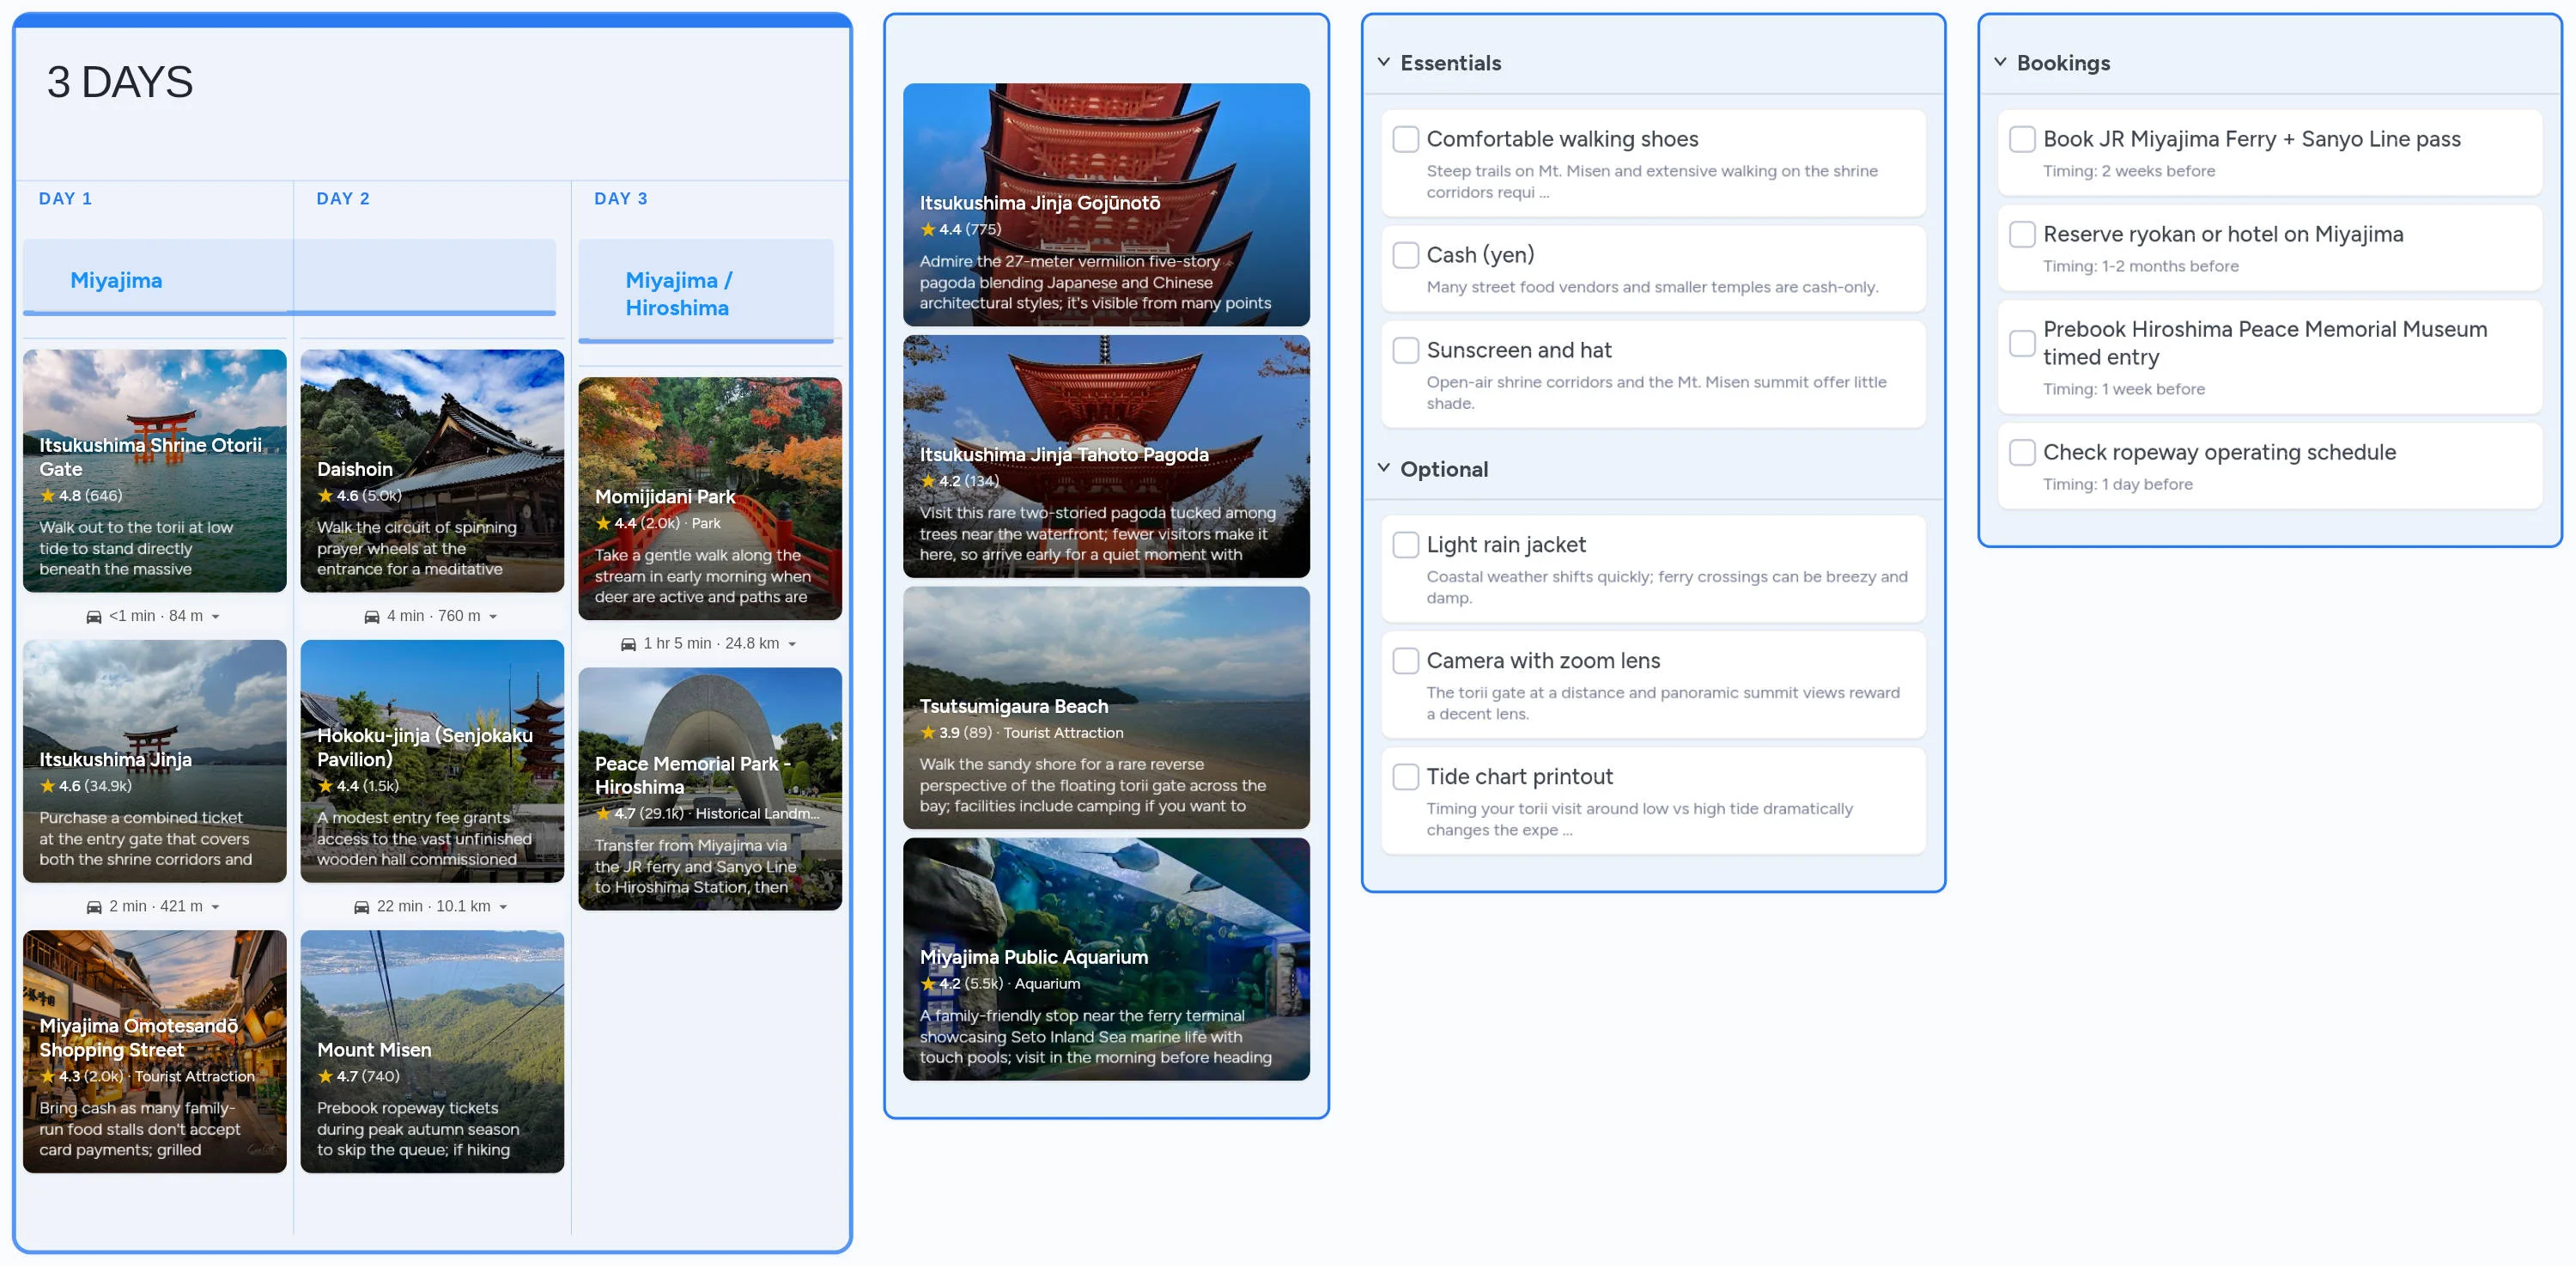
Task: Check the Comfortable walking shoes item
Action: click(x=1406, y=139)
